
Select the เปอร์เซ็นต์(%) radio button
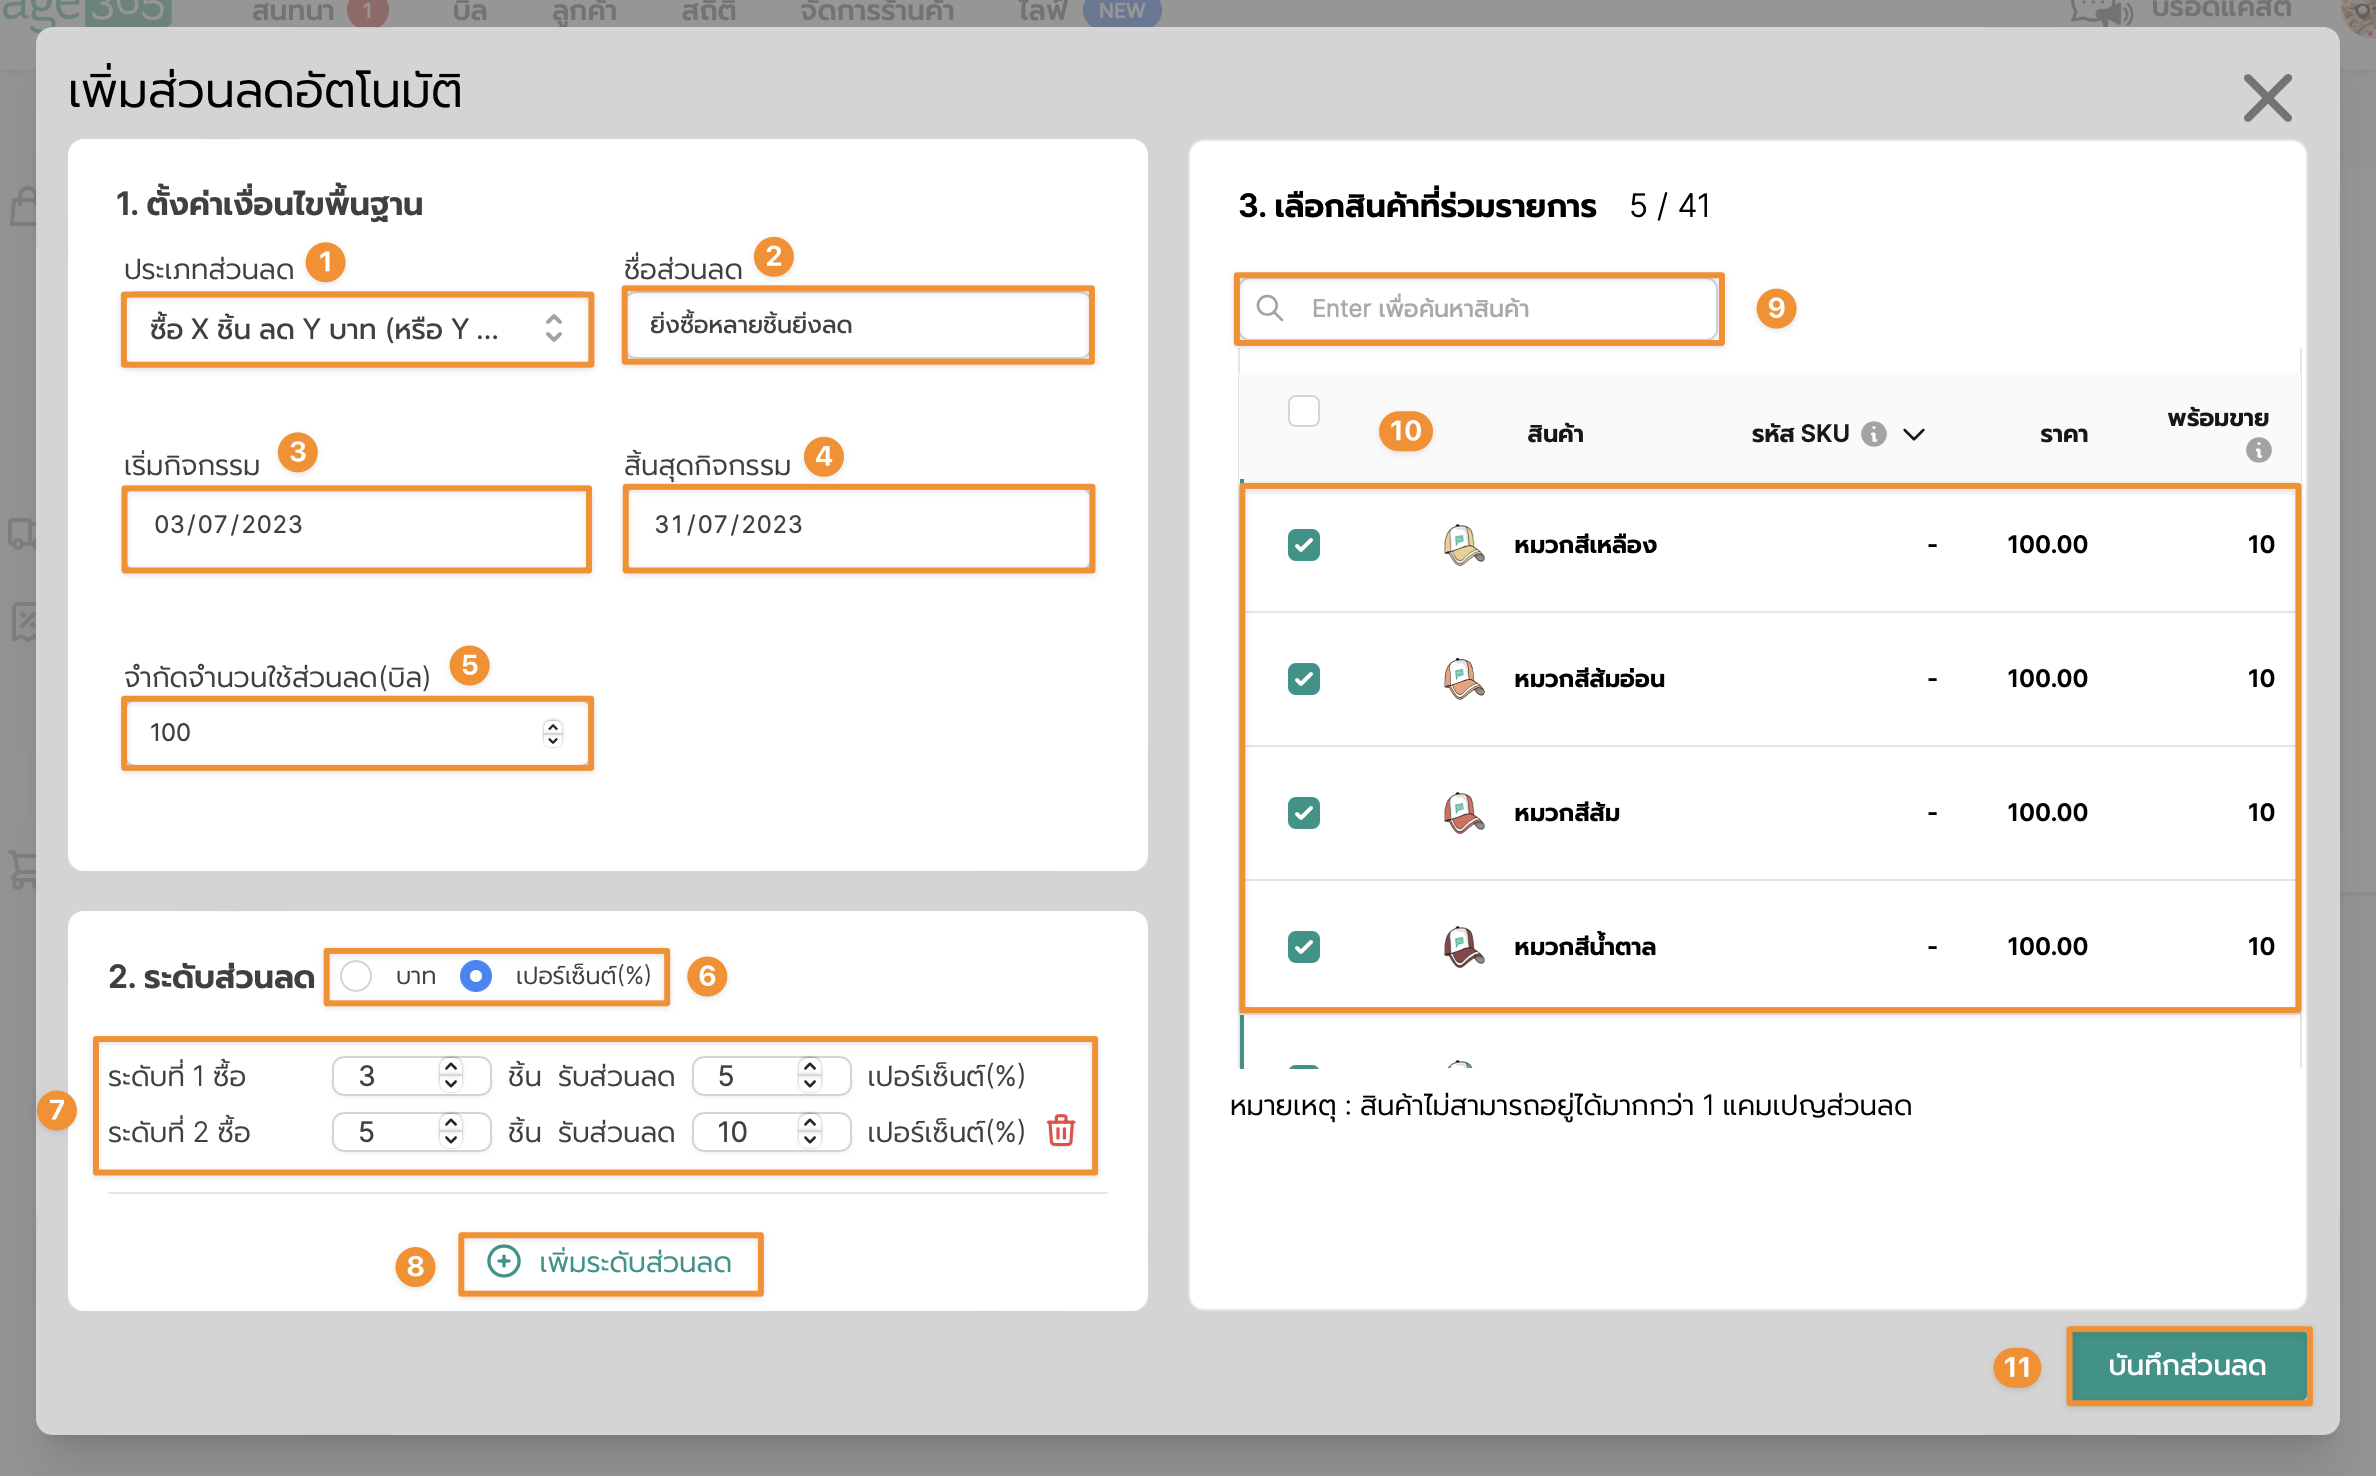476,976
